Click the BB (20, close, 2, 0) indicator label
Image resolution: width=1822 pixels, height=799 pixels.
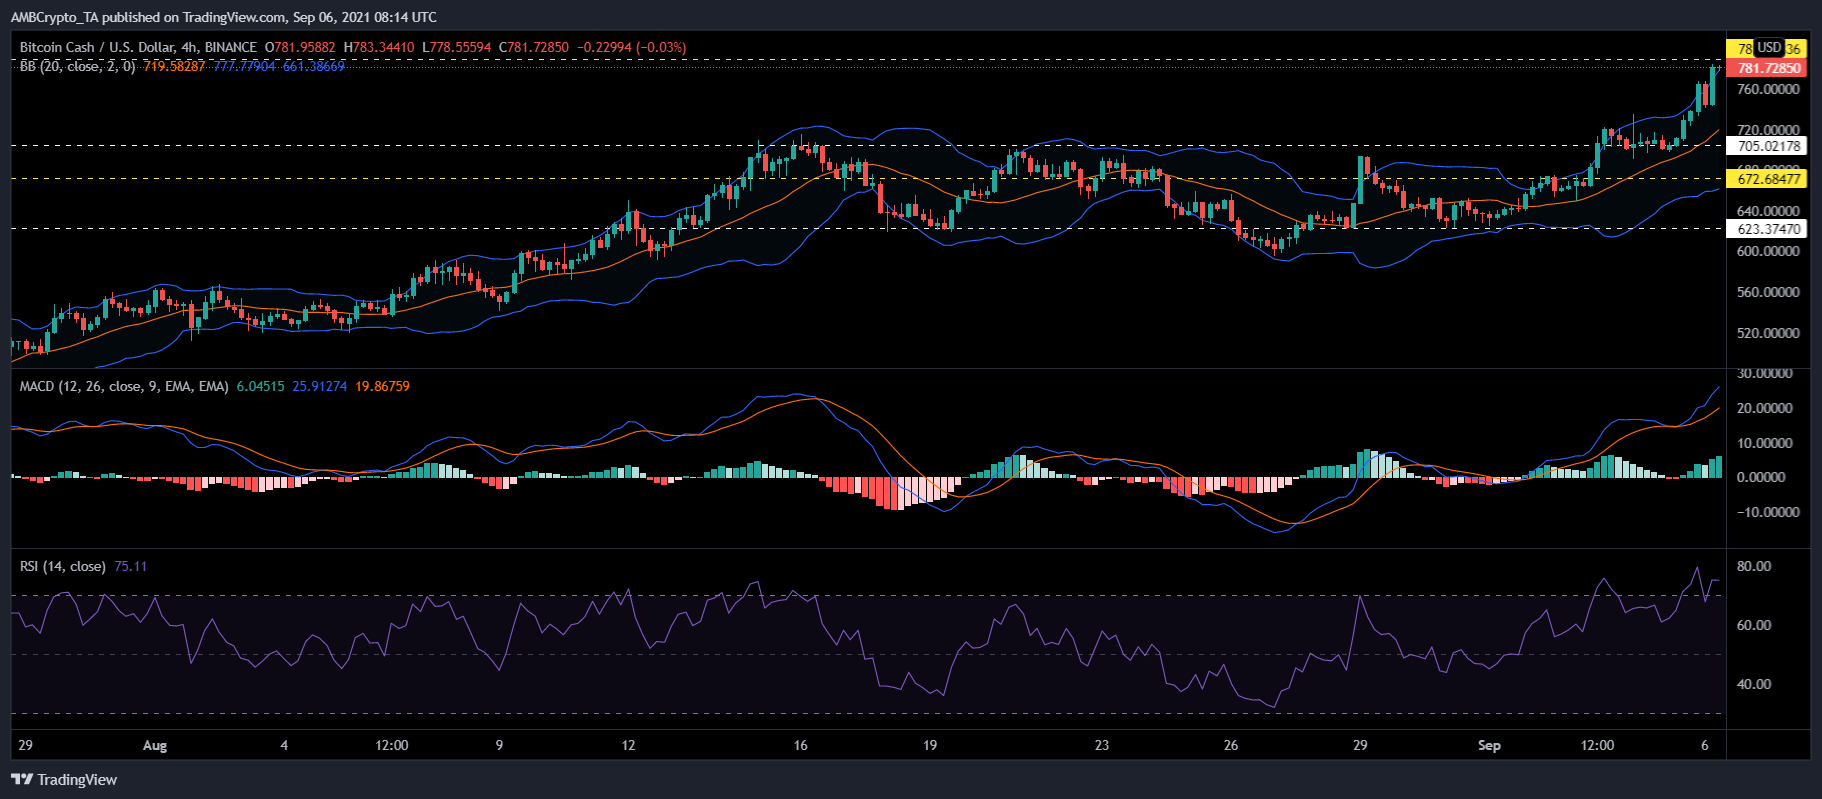77,66
